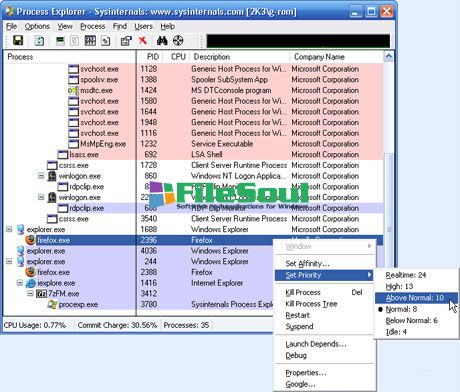460x392 pixels.
Task: Click Kill Process Tree in the context menu
Action: 311,304
